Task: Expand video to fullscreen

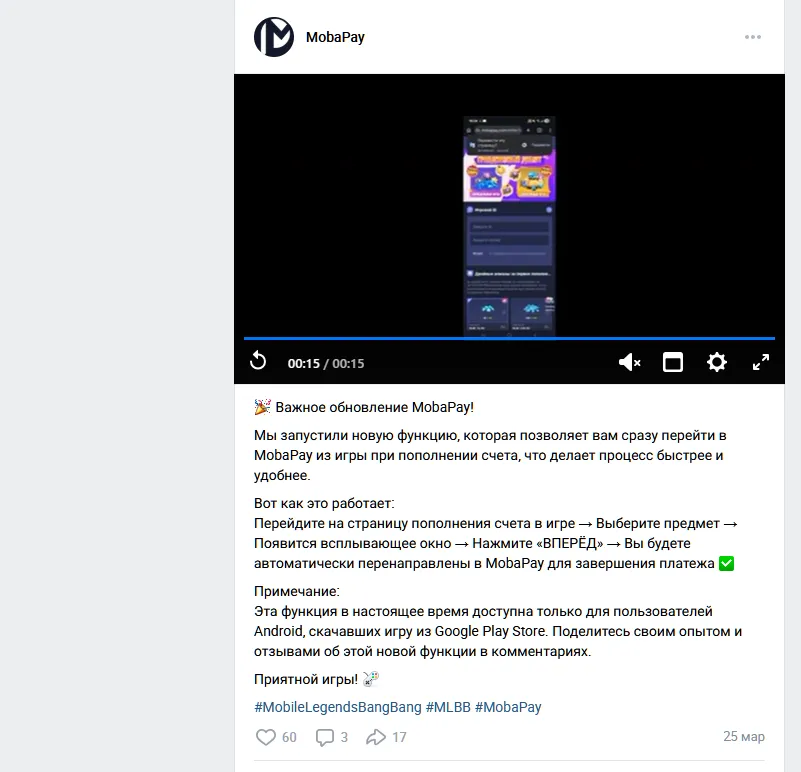Action: pyautogui.click(x=761, y=362)
